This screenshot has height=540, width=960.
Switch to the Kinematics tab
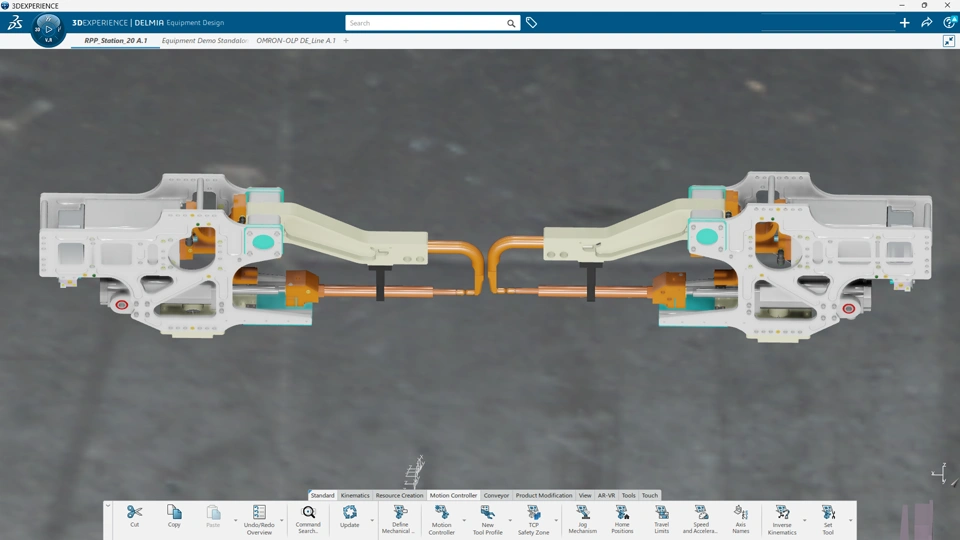pyautogui.click(x=355, y=495)
